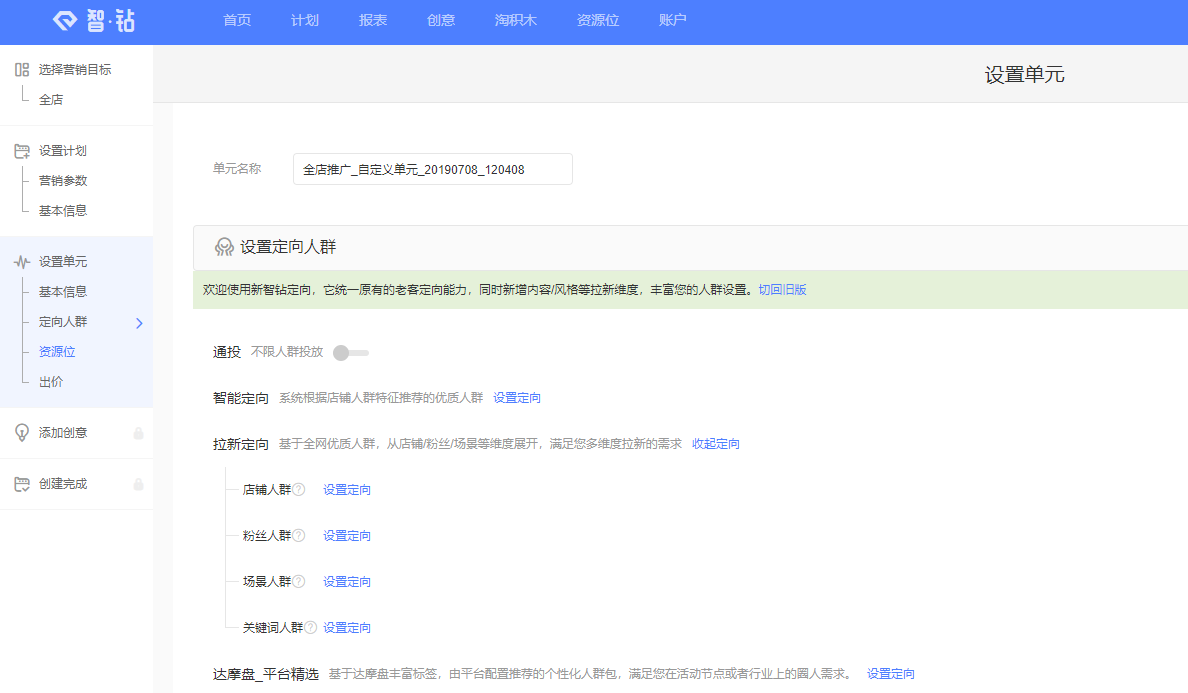1188x693 pixels.
Task: Click 选择营销目标 sidebar label
Action: coord(75,70)
